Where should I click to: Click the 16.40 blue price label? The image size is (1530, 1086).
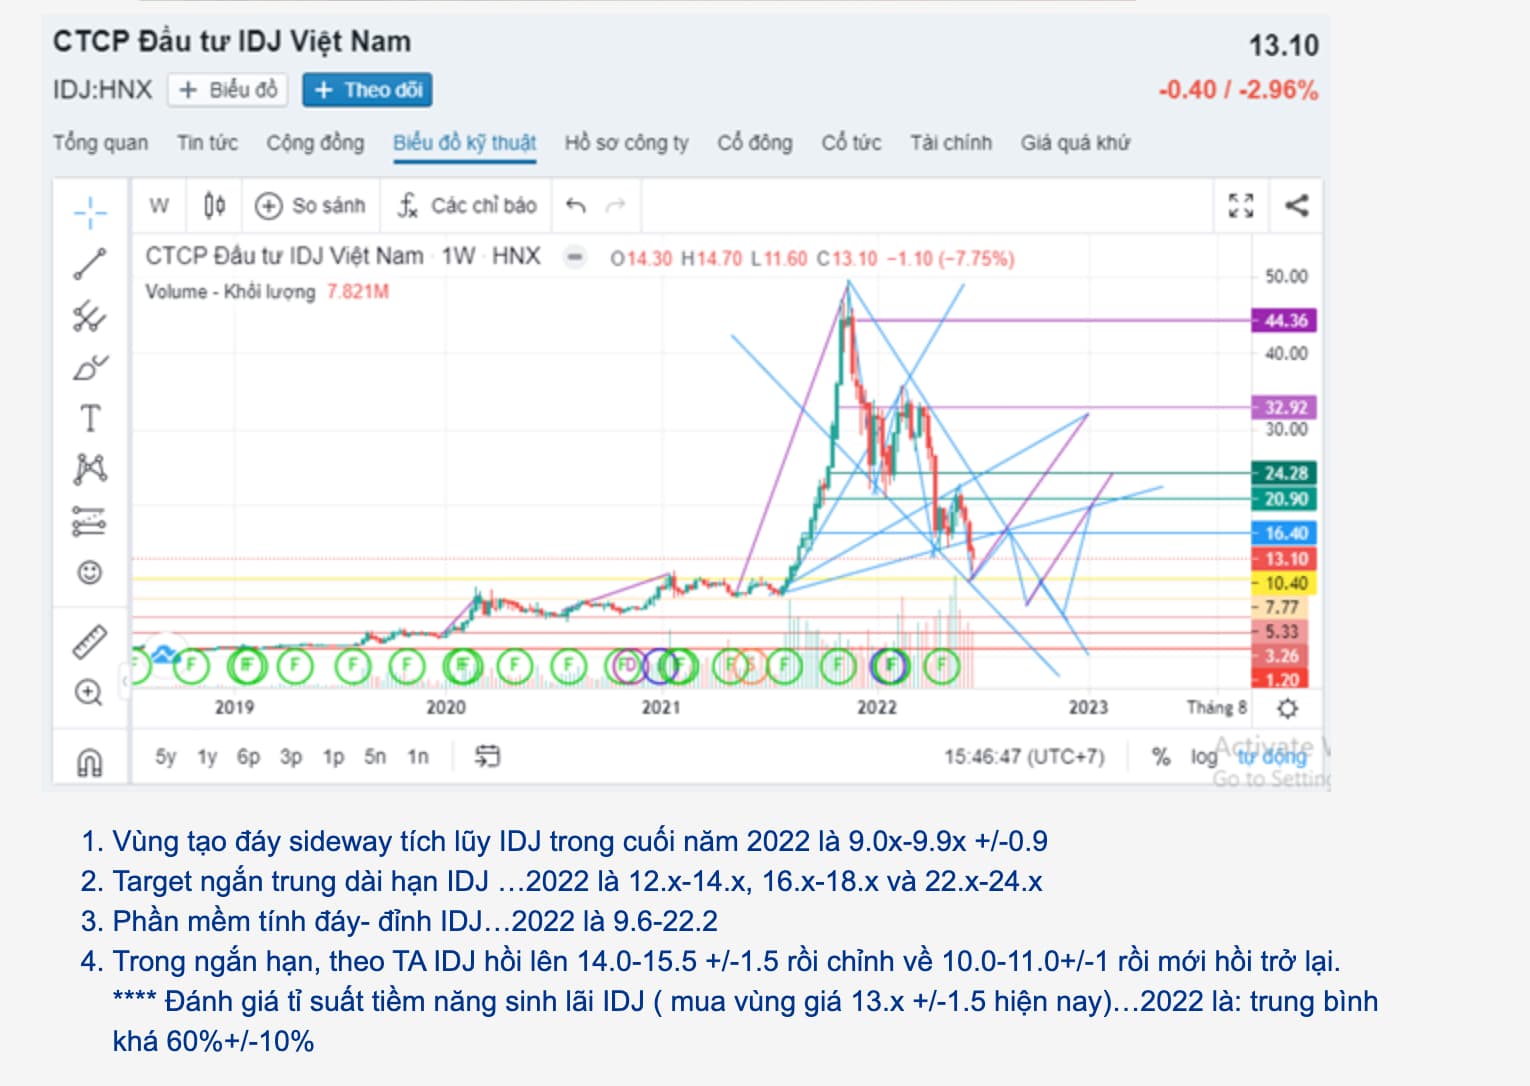tap(1285, 534)
